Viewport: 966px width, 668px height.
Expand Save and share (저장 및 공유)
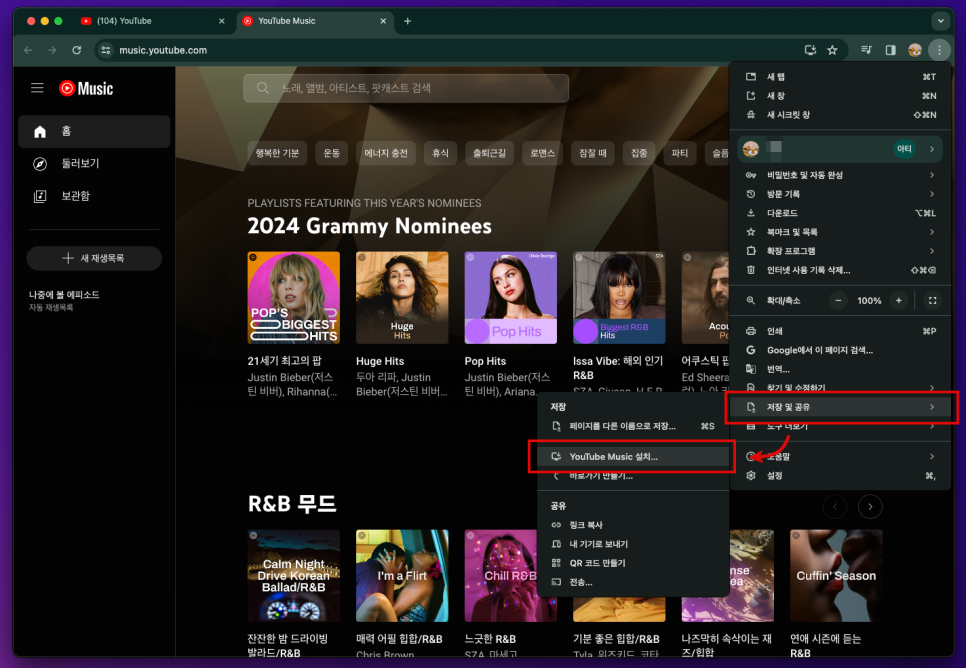[840, 407]
